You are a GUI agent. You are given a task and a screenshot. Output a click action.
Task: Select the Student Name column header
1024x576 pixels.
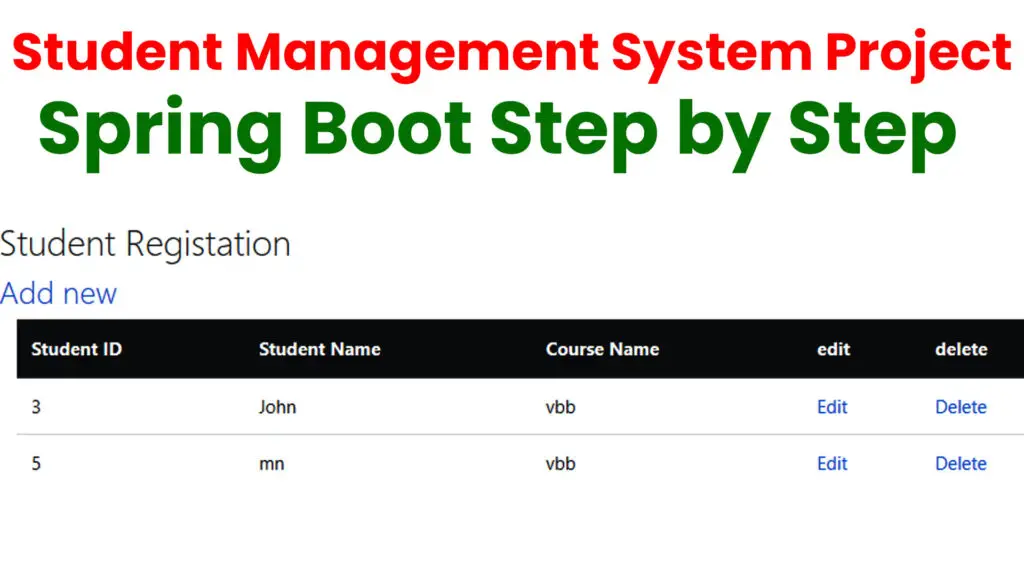click(x=320, y=349)
